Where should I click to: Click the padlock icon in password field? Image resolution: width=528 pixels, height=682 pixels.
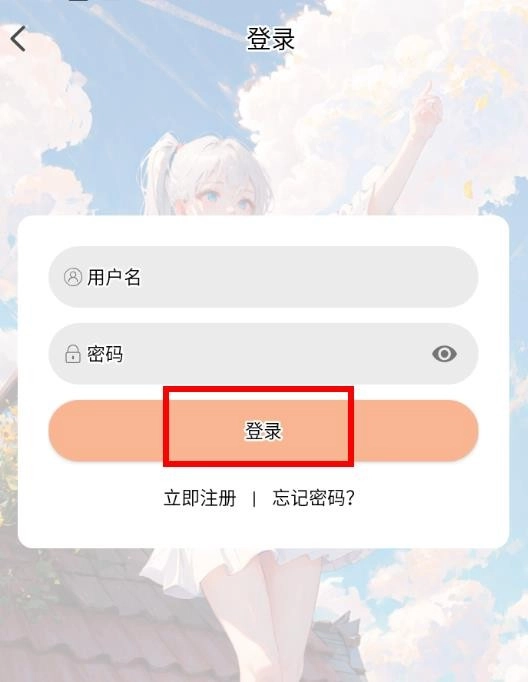(x=73, y=354)
